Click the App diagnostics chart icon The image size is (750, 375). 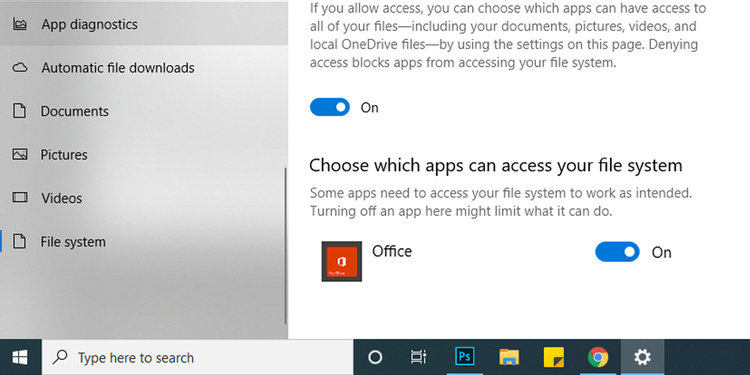pos(20,24)
